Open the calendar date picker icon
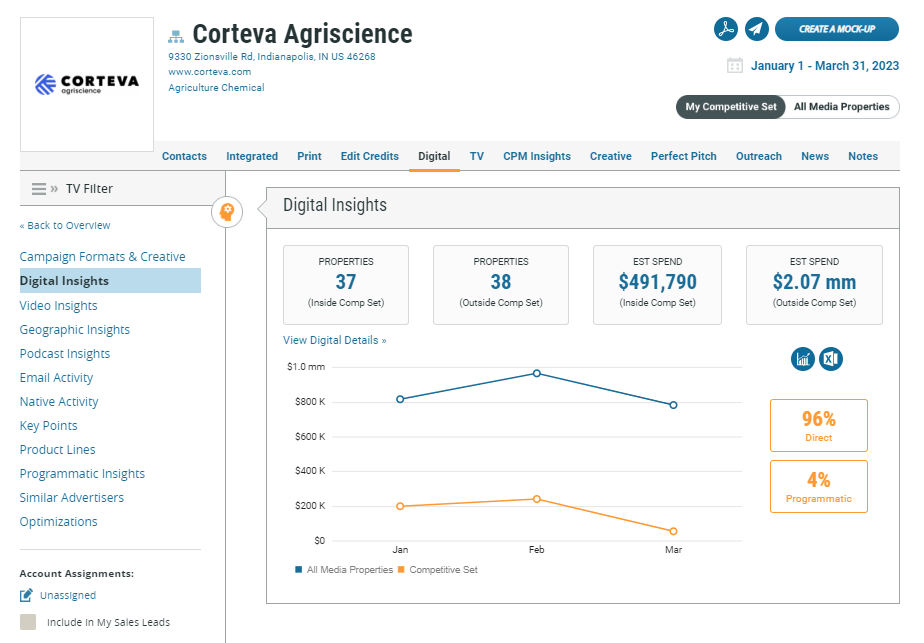 tap(734, 65)
